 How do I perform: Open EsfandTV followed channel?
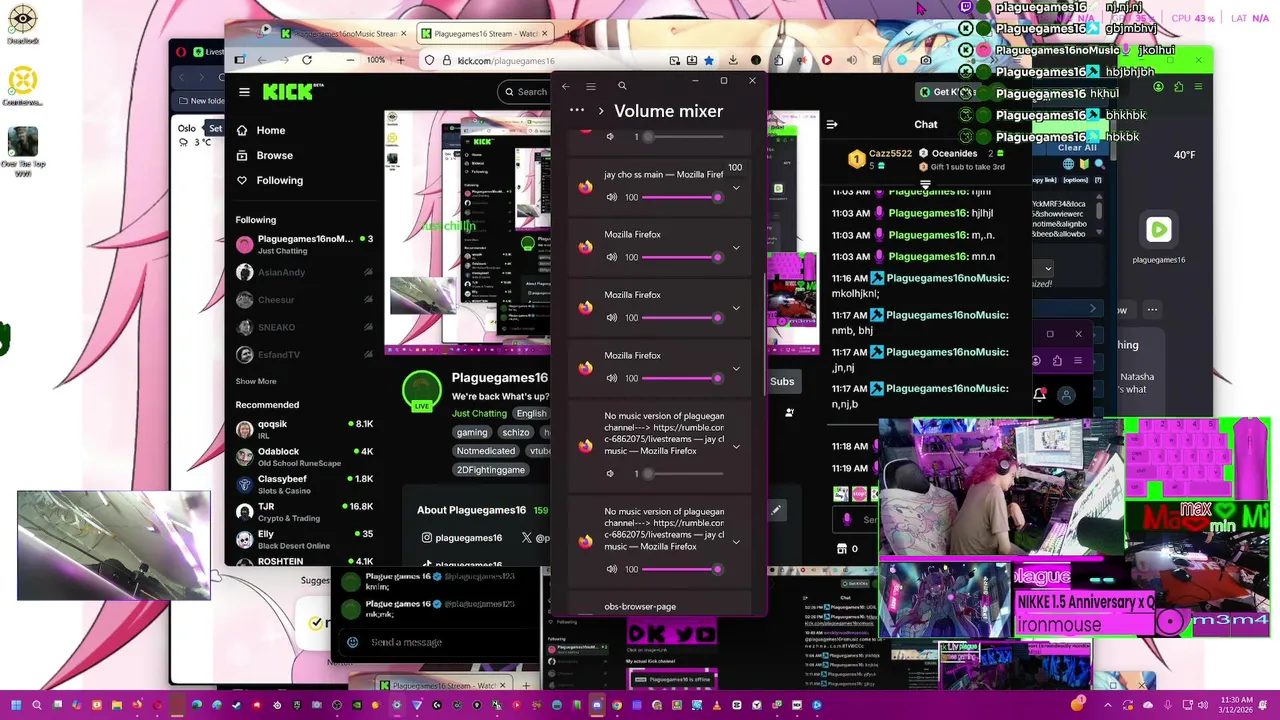305,354
